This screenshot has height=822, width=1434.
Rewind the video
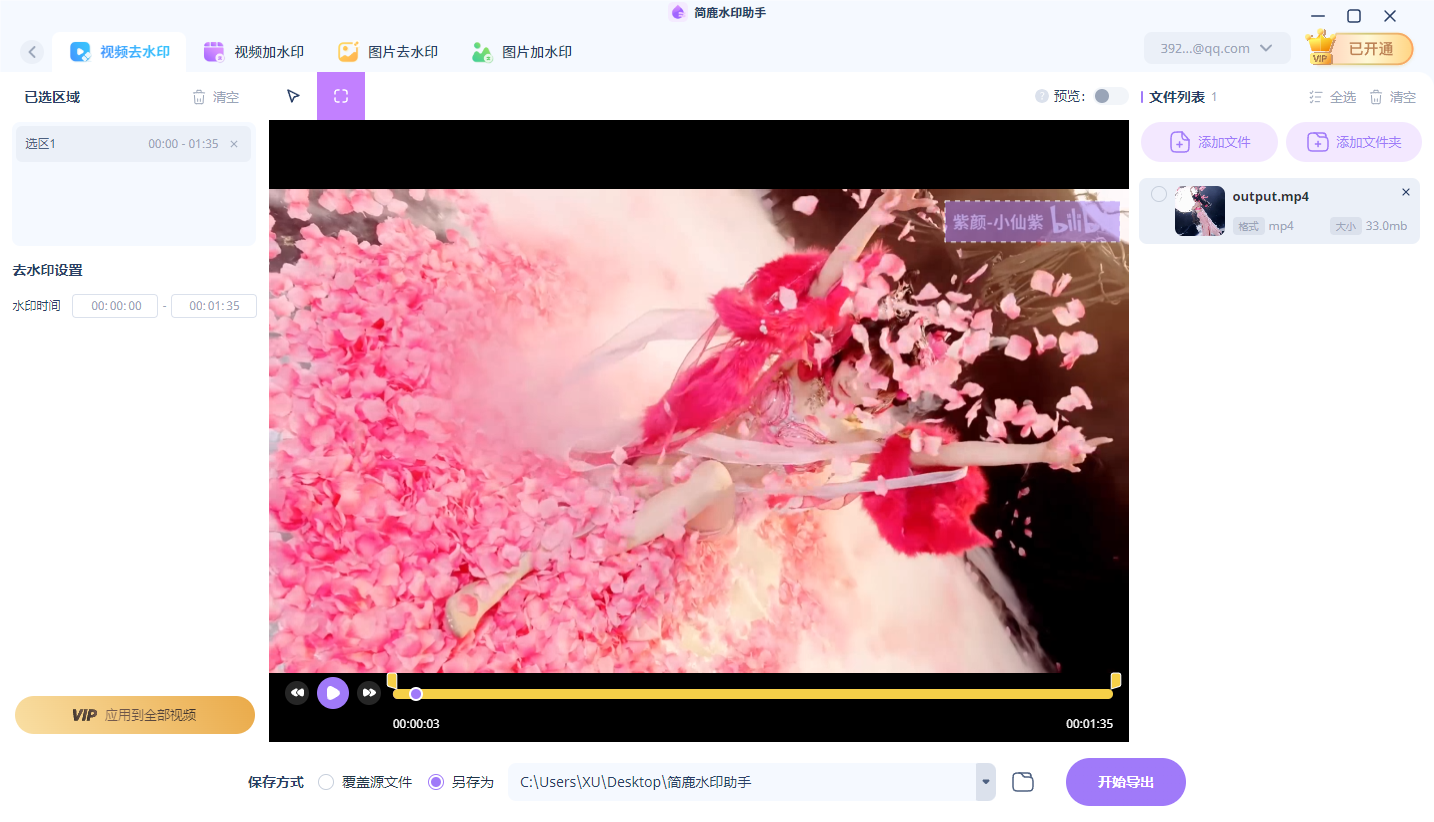coord(297,693)
